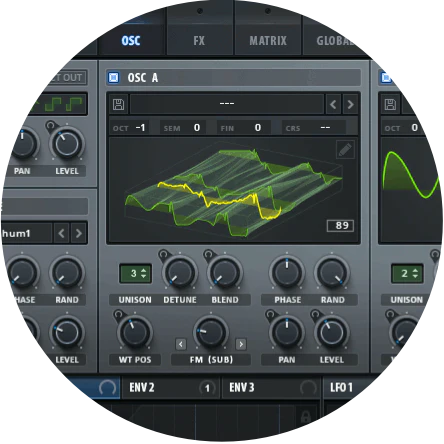
Task: Click OSC A RAND knob
Action: point(332,273)
